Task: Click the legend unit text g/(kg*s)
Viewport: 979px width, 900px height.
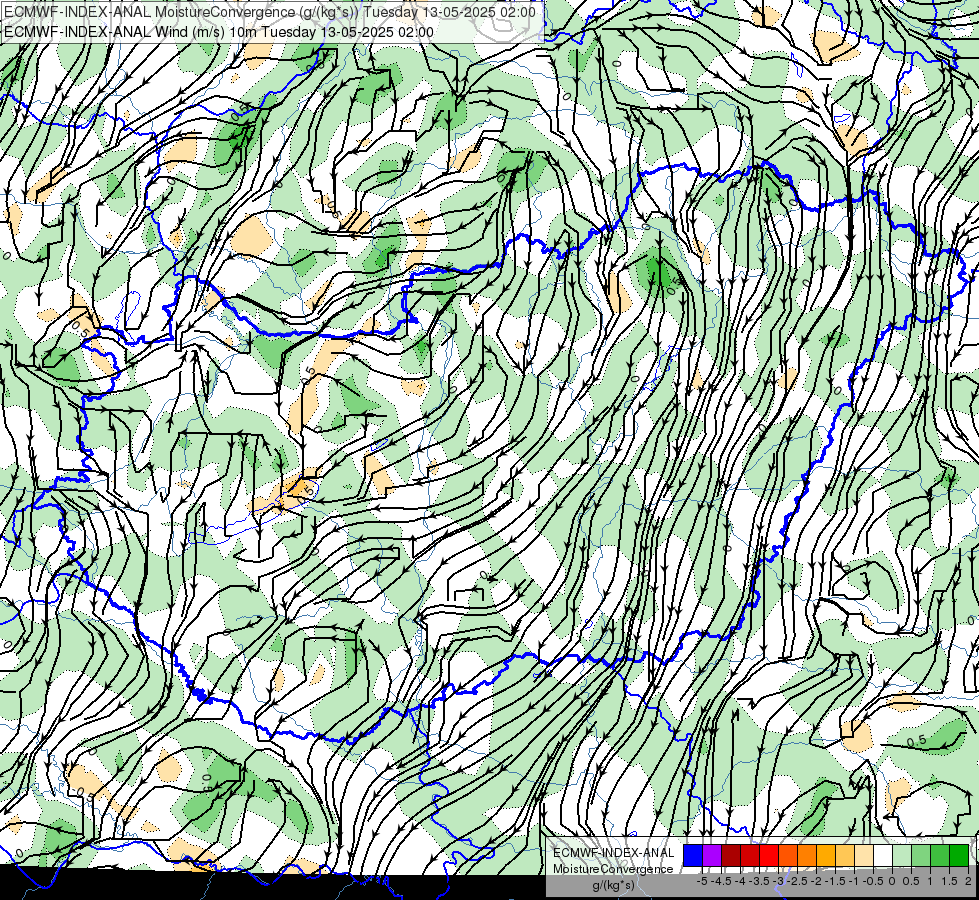Action: [614, 885]
